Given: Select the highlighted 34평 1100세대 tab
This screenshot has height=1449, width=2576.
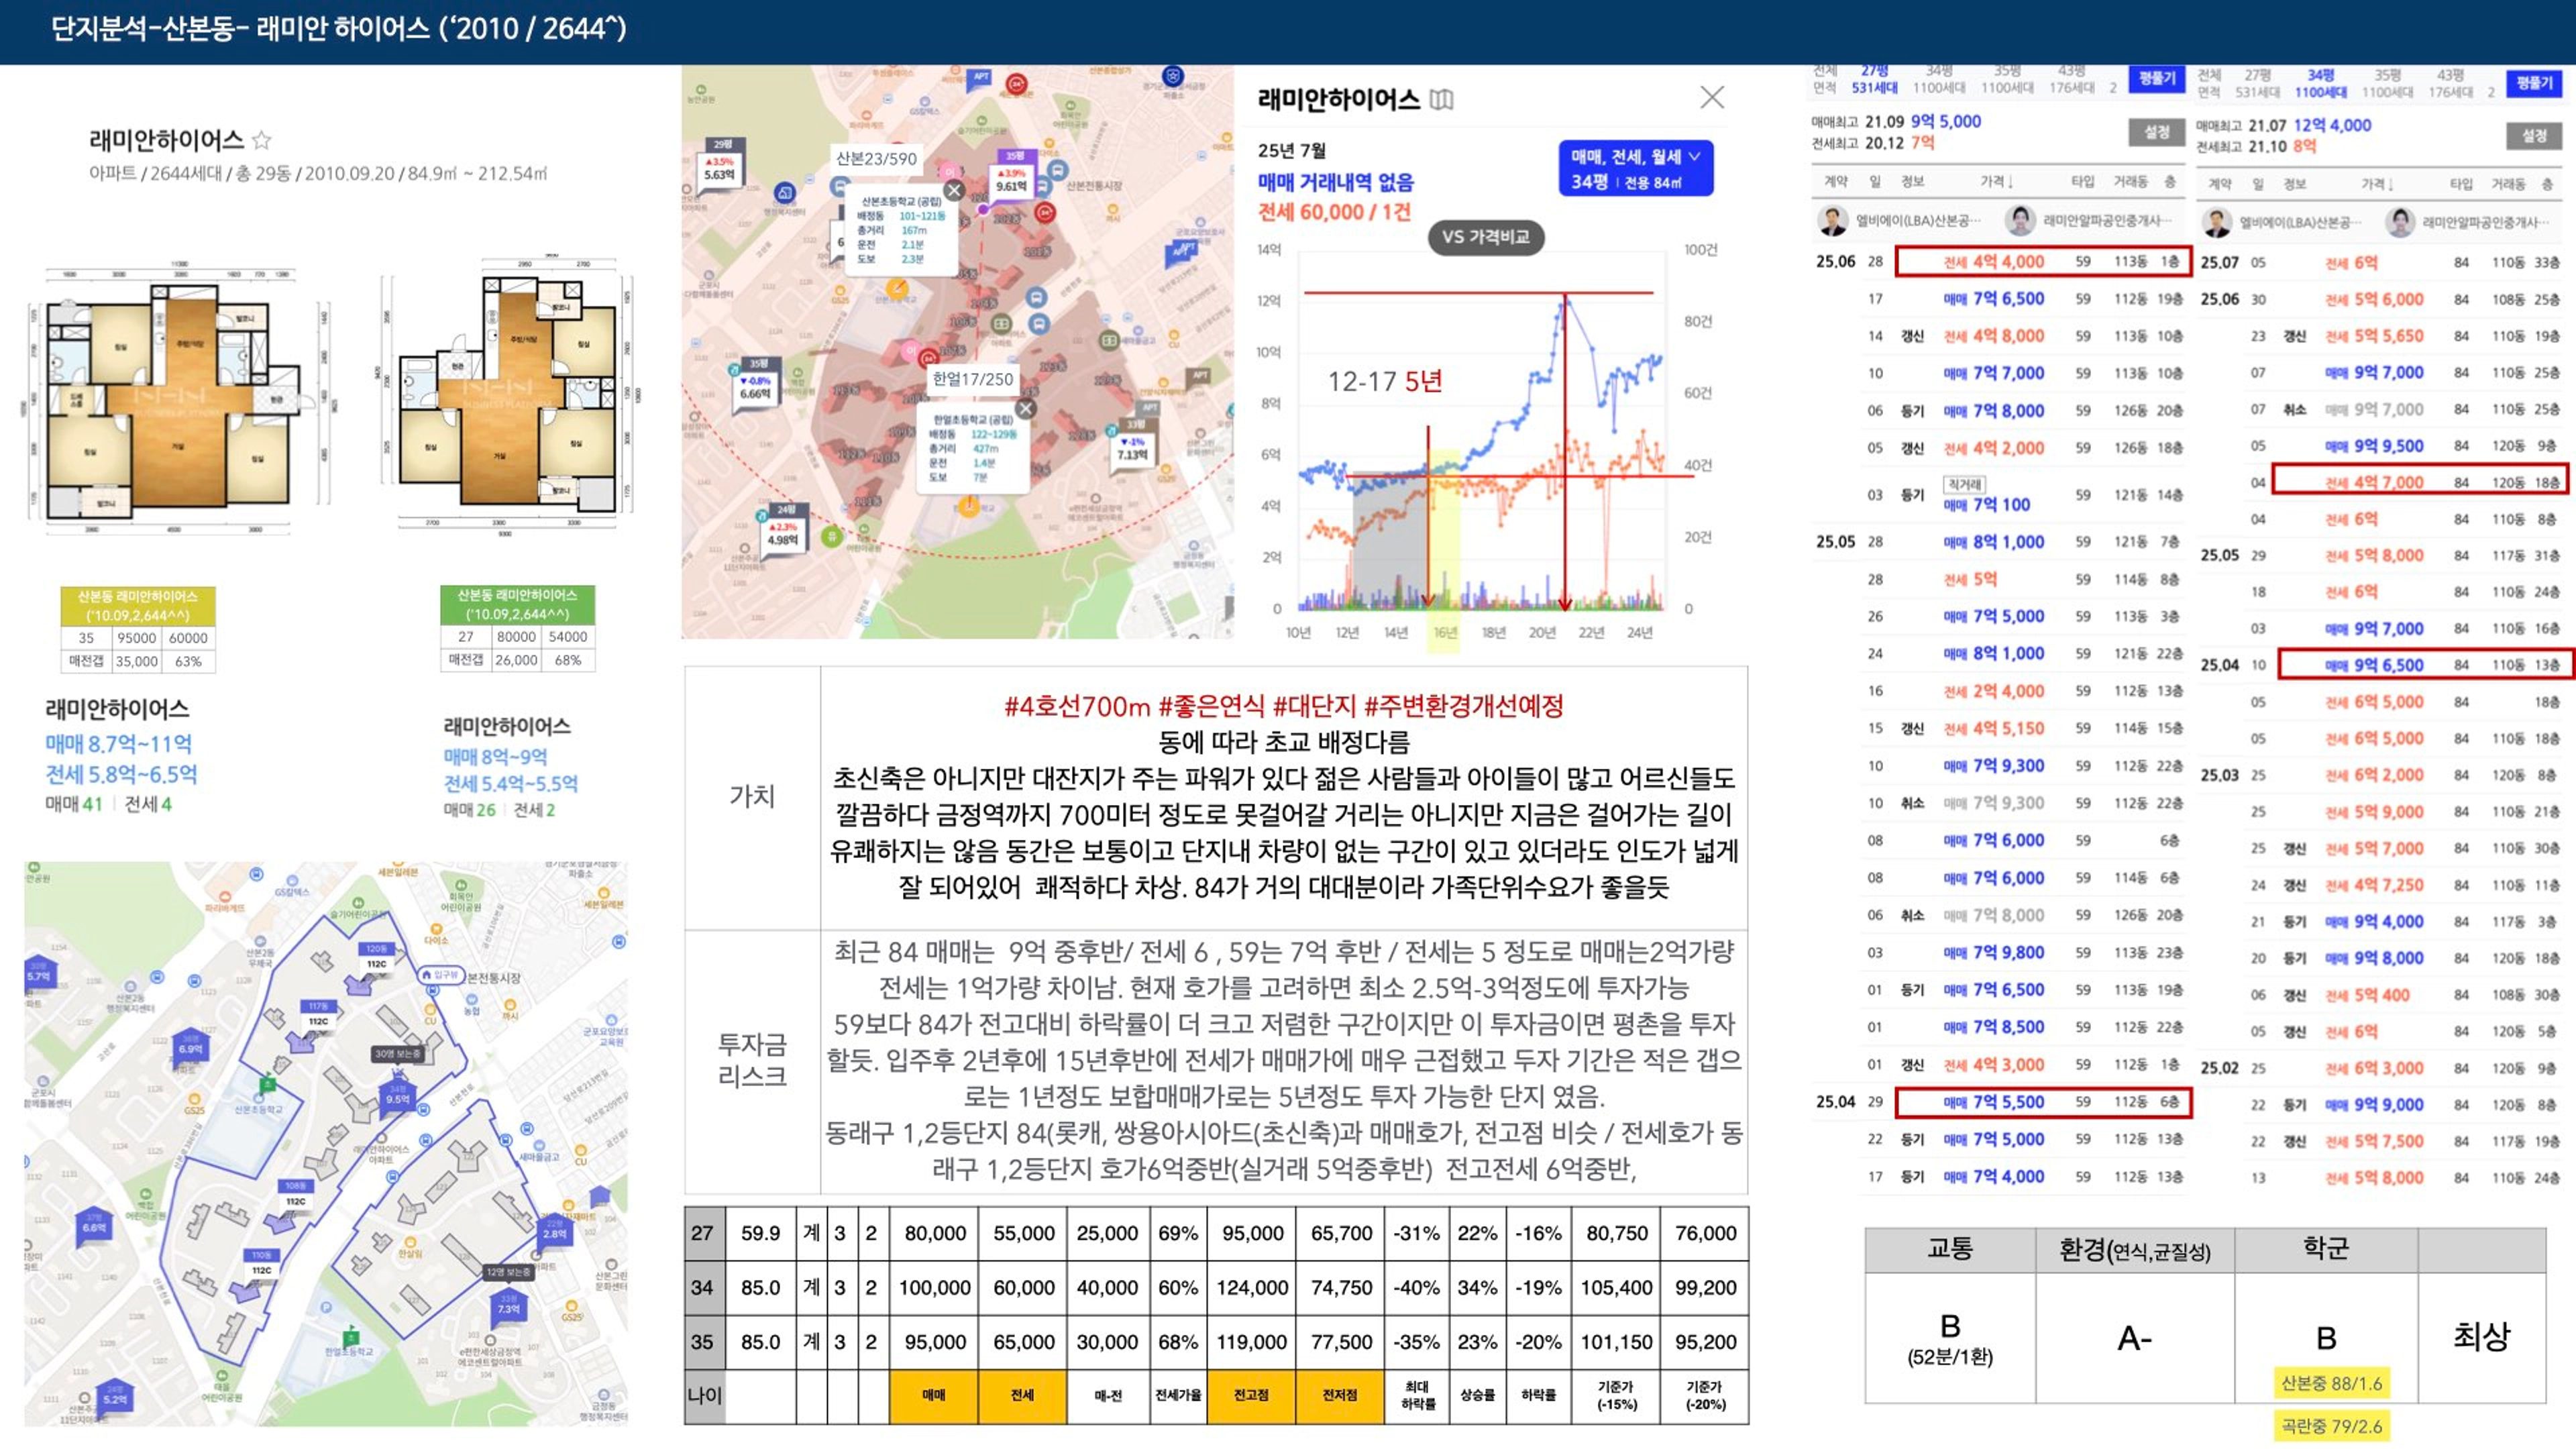Looking at the screenshot, I should click(2320, 83).
